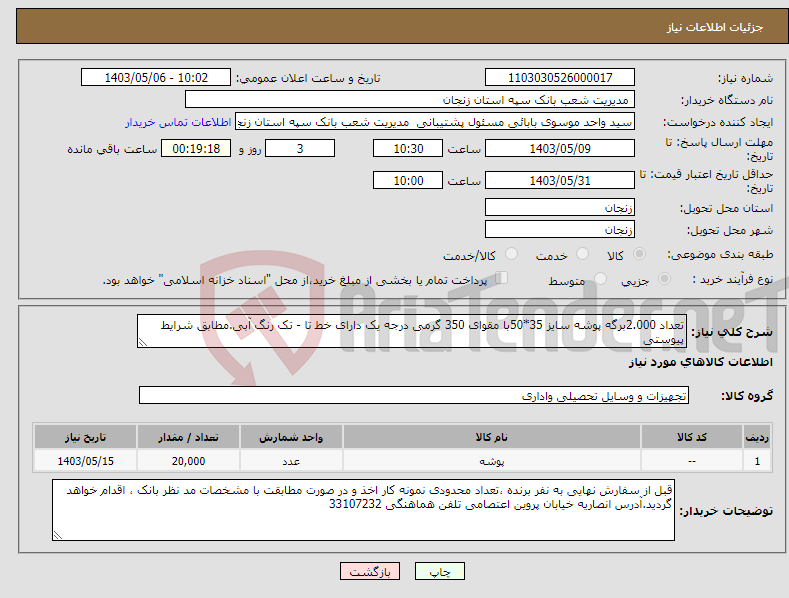Image resolution: width=789 pixels, height=598 pixels.
Task: Click the نوع فرآیند خرید label
Action: point(733,279)
